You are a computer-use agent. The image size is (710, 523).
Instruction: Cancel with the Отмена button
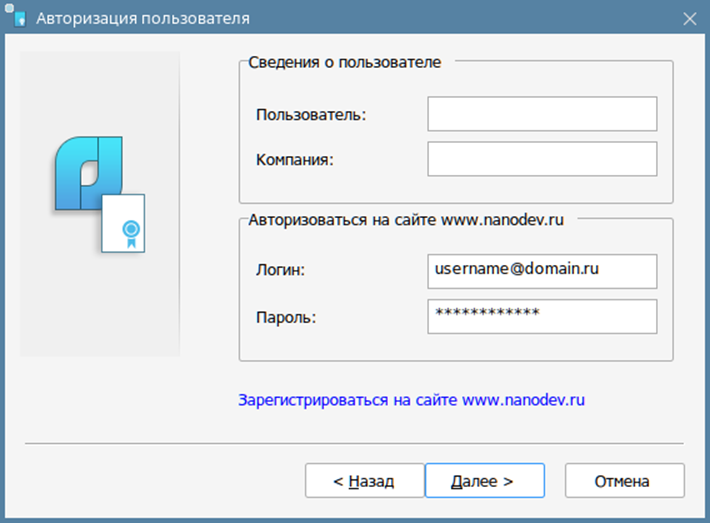coord(624,480)
